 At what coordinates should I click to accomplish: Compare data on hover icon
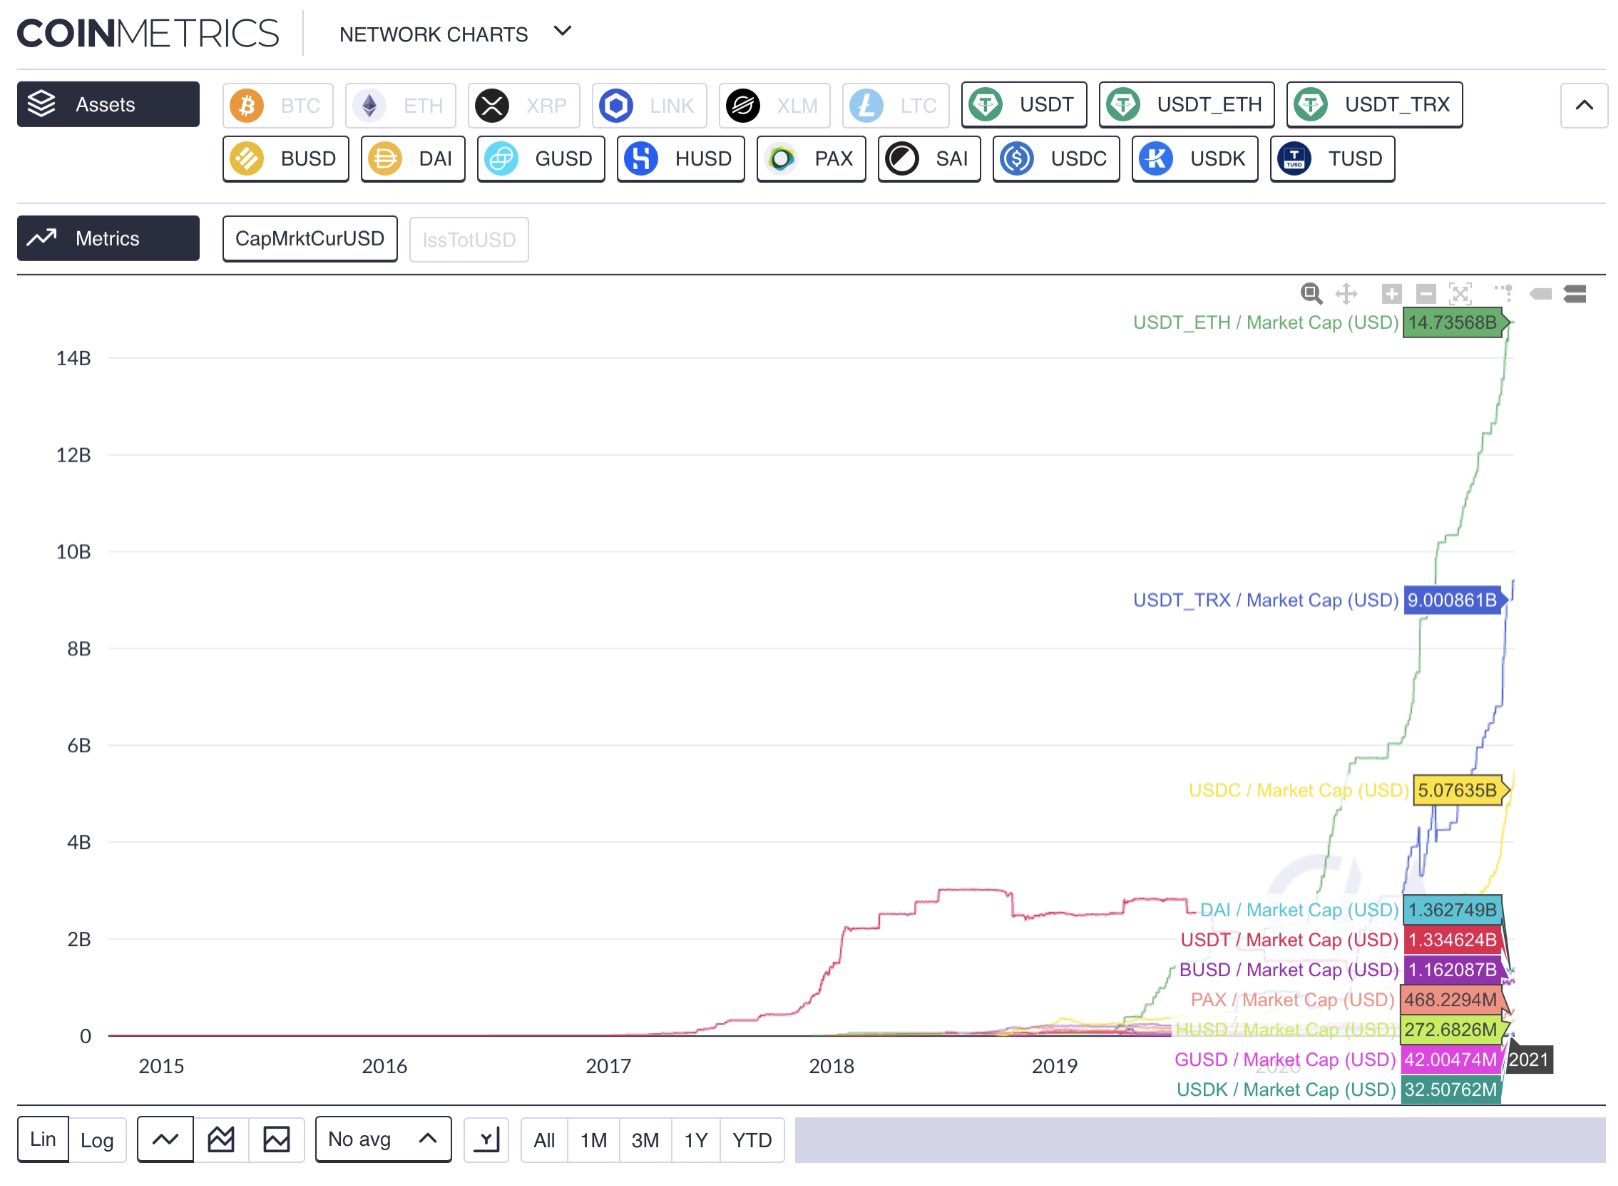tap(1575, 293)
